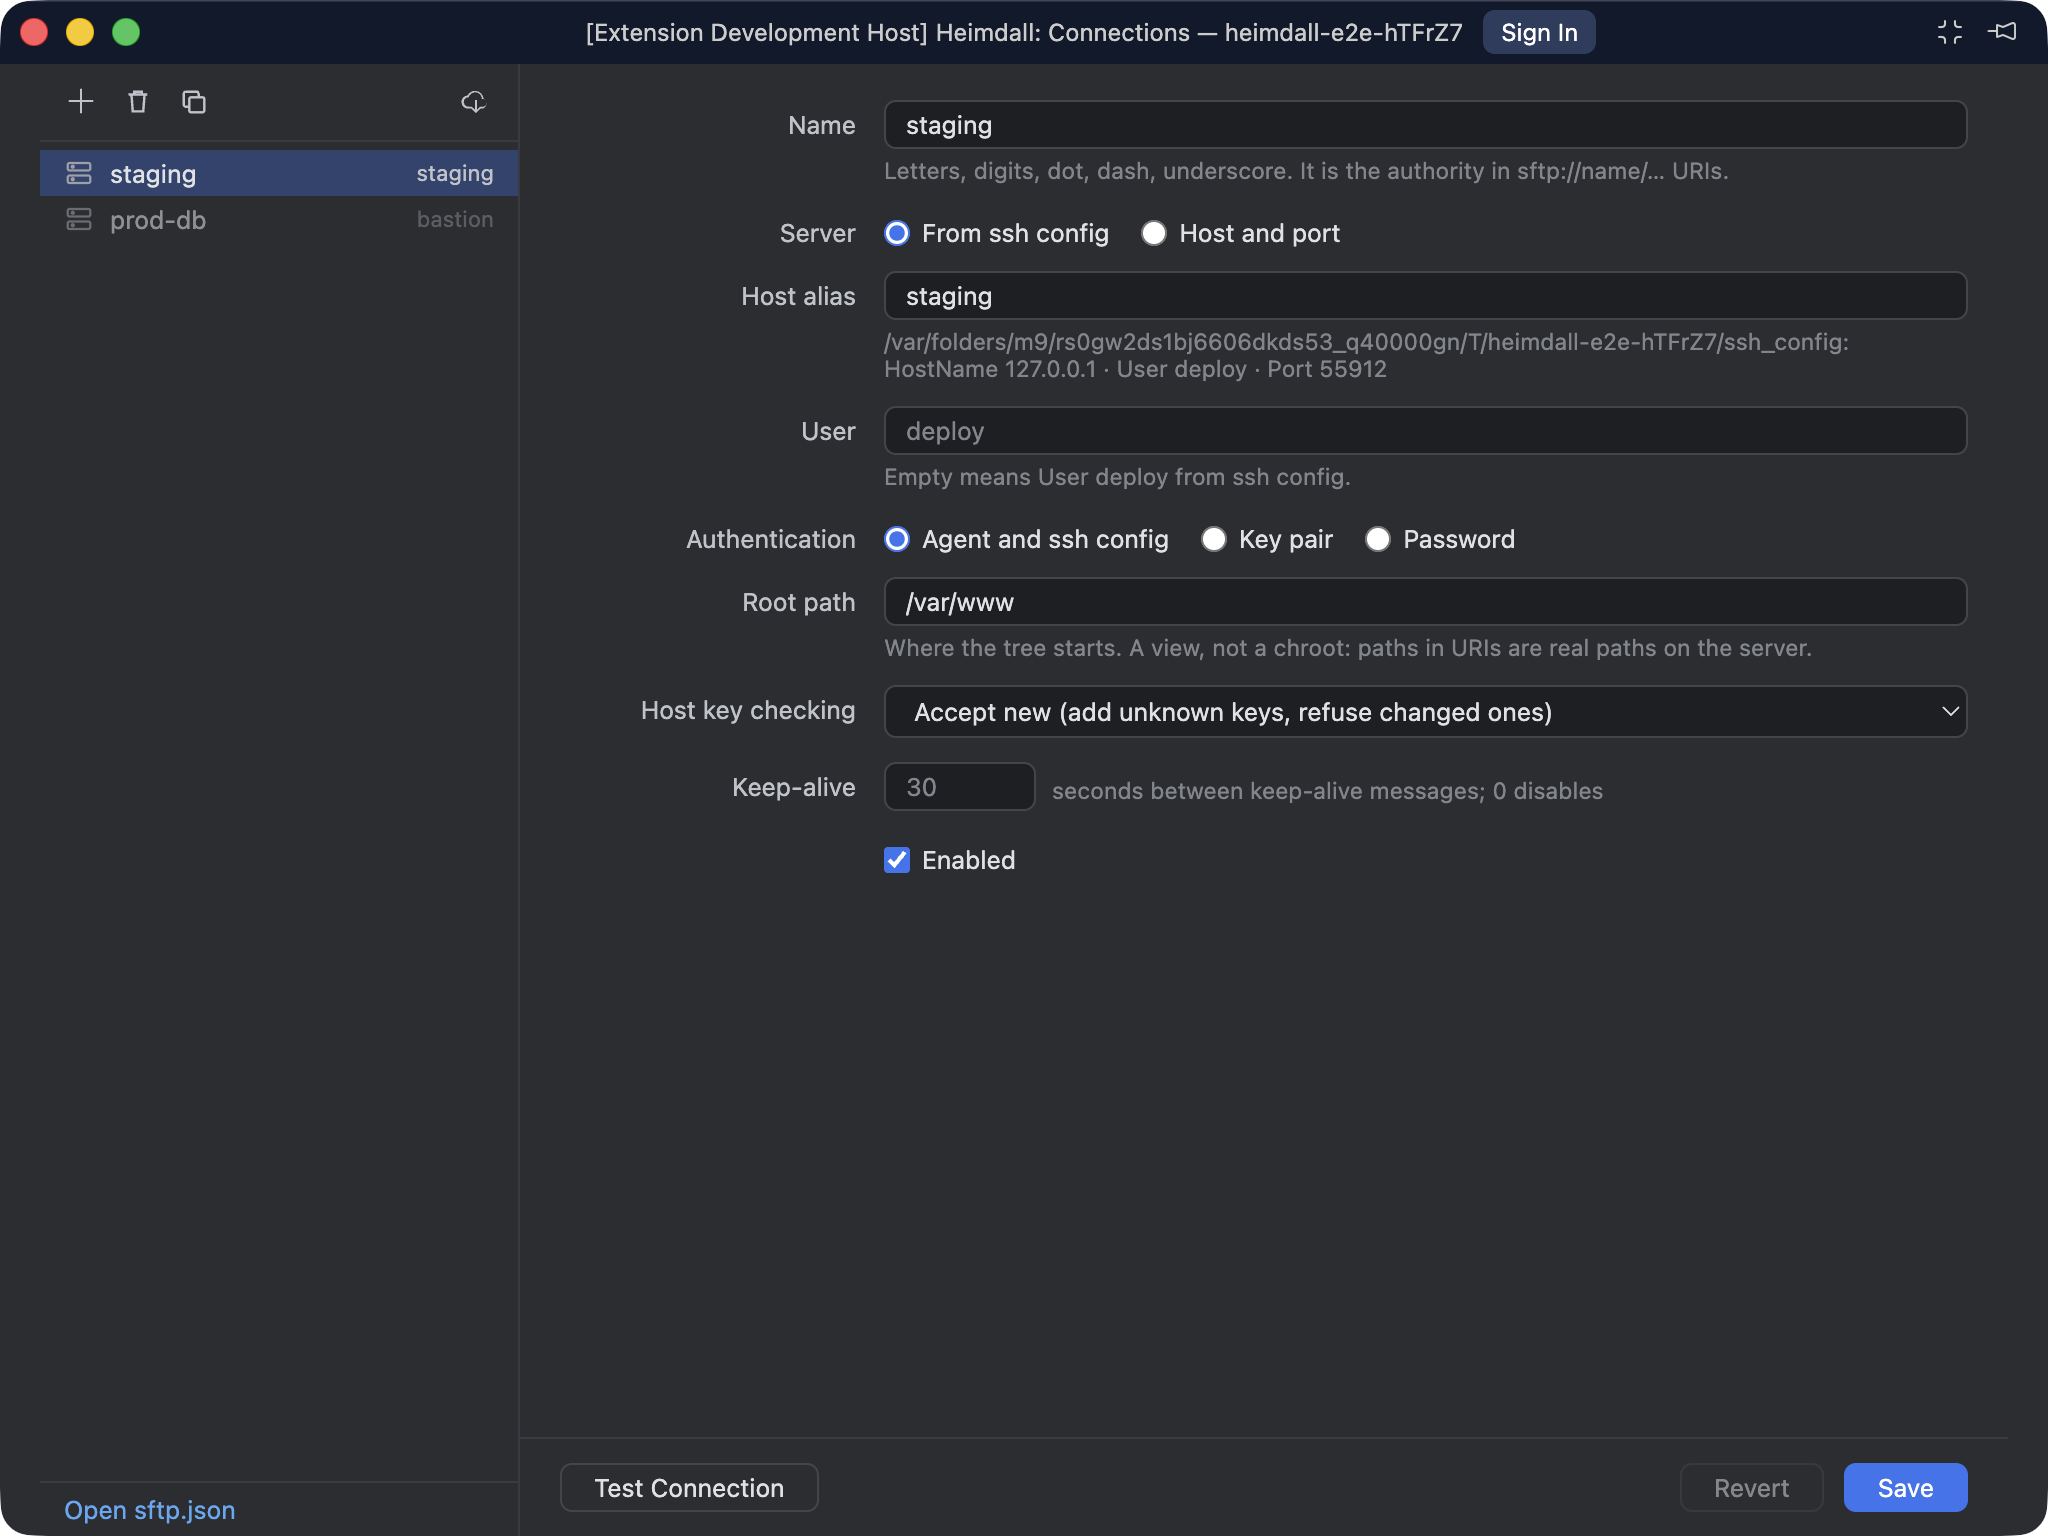Click the Revert button
2048x1536 pixels.
1752,1488
